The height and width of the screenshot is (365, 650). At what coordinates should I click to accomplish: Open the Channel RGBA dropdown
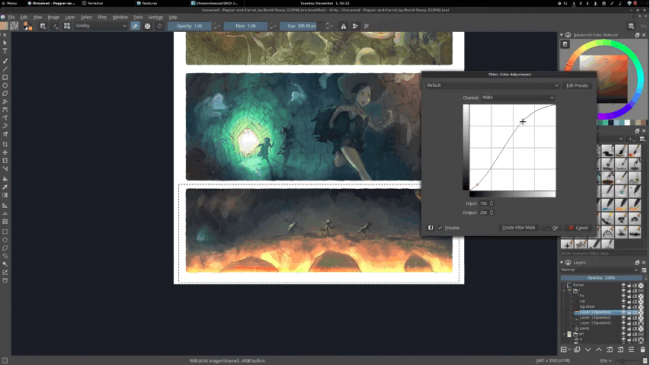(517, 98)
